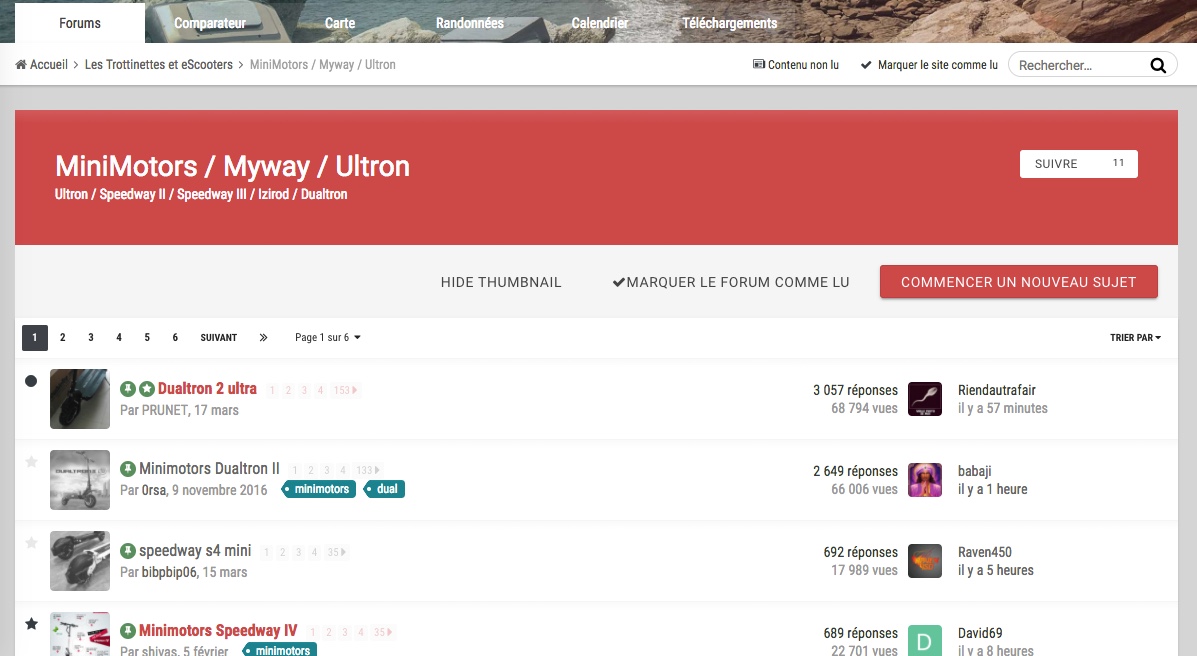Viewport: 1197px width, 656px height.
Task: Click pinned icon on Dualtron 2 ultra
Action: click(128, 389)
